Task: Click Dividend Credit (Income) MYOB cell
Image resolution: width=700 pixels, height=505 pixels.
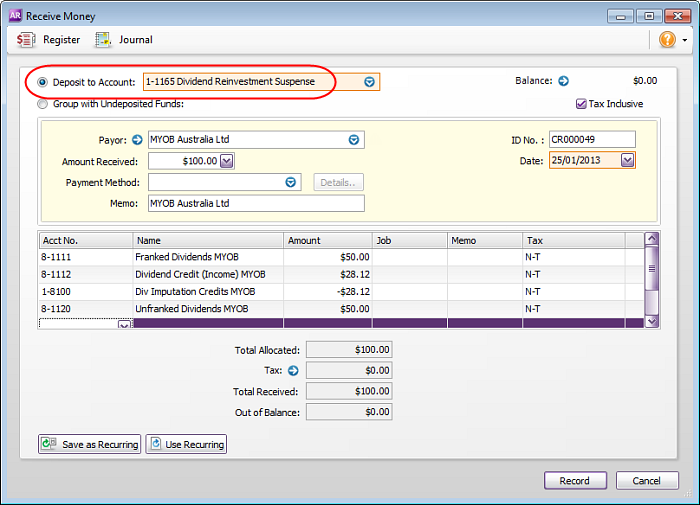Action: (208, 274)
